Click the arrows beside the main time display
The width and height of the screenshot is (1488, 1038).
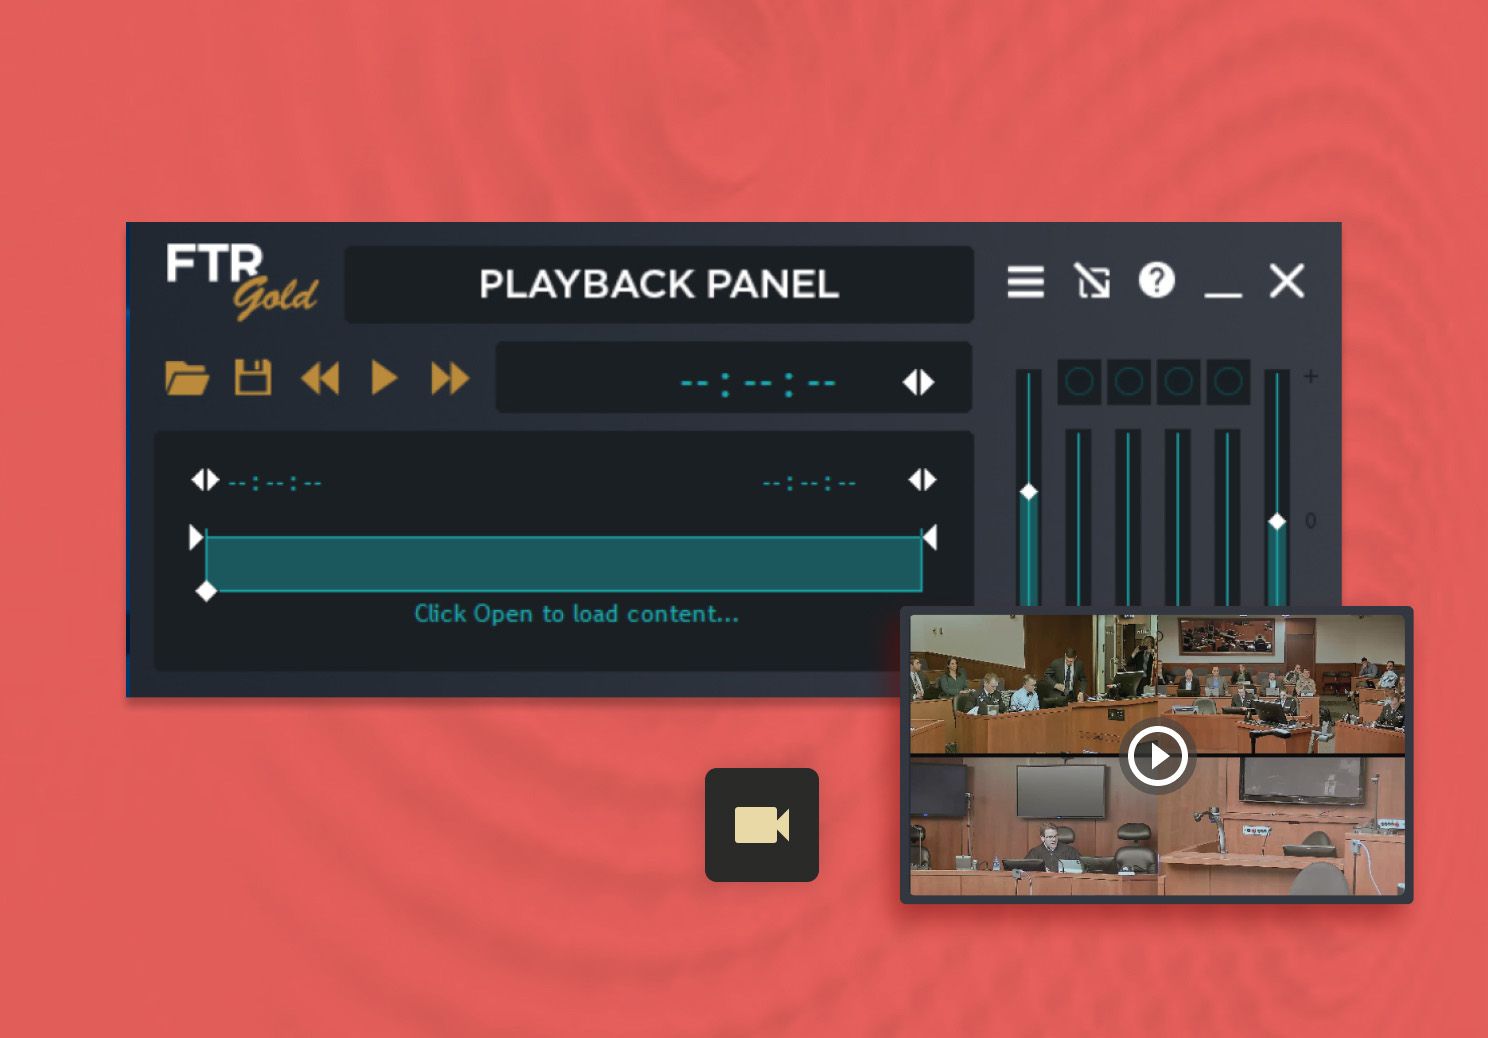[918, 382]
